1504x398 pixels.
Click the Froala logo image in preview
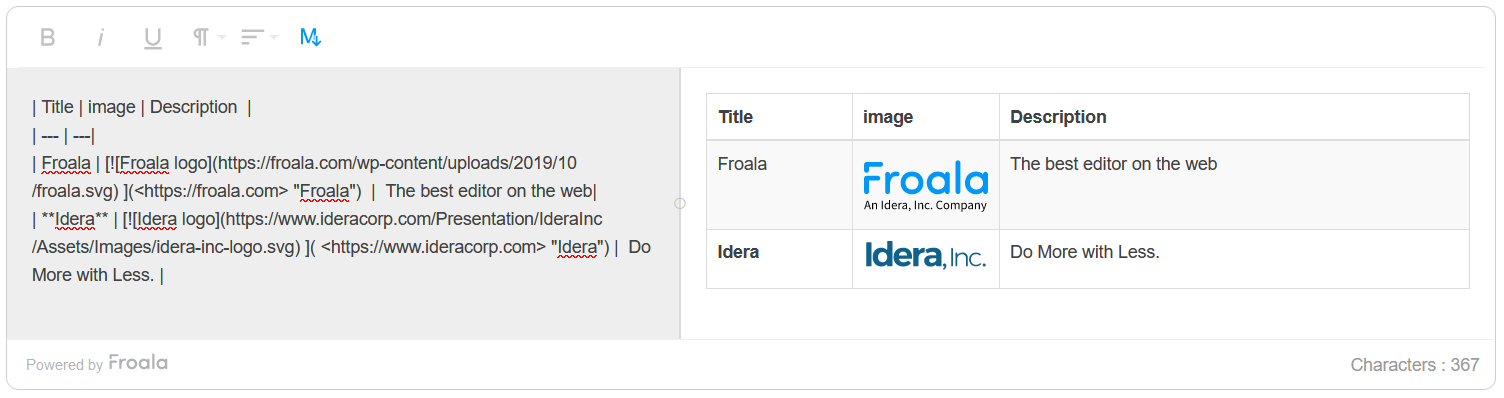click(x=925, y=185)
